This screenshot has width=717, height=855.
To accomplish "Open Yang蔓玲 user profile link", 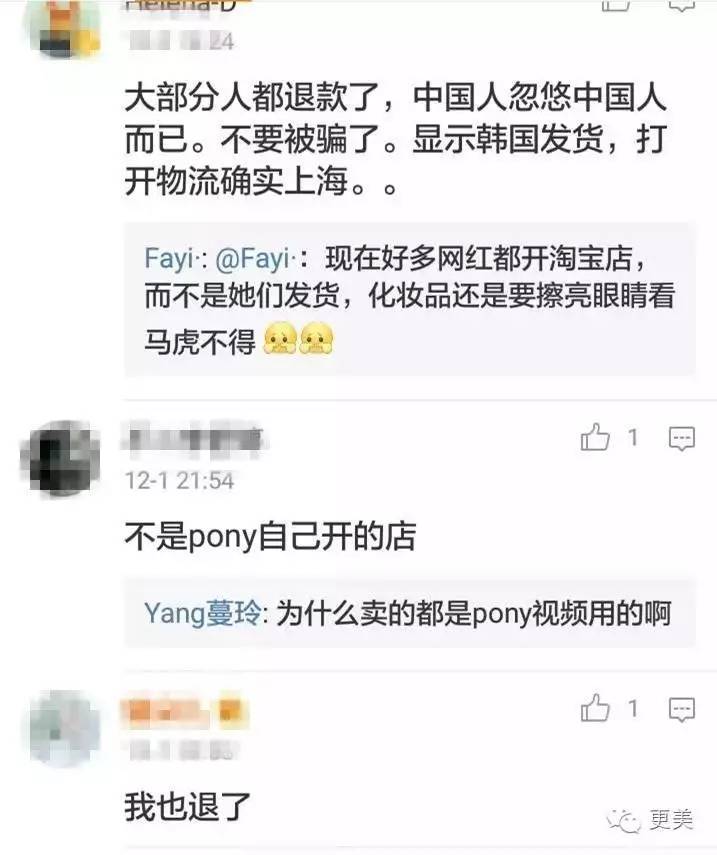I will tap(202, 613).
